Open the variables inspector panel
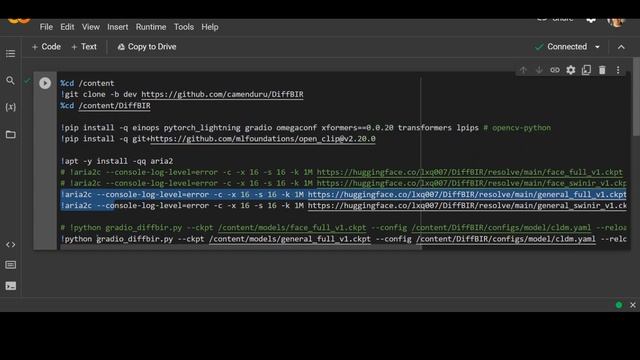The image size is (640, 360). pos(11,107)
